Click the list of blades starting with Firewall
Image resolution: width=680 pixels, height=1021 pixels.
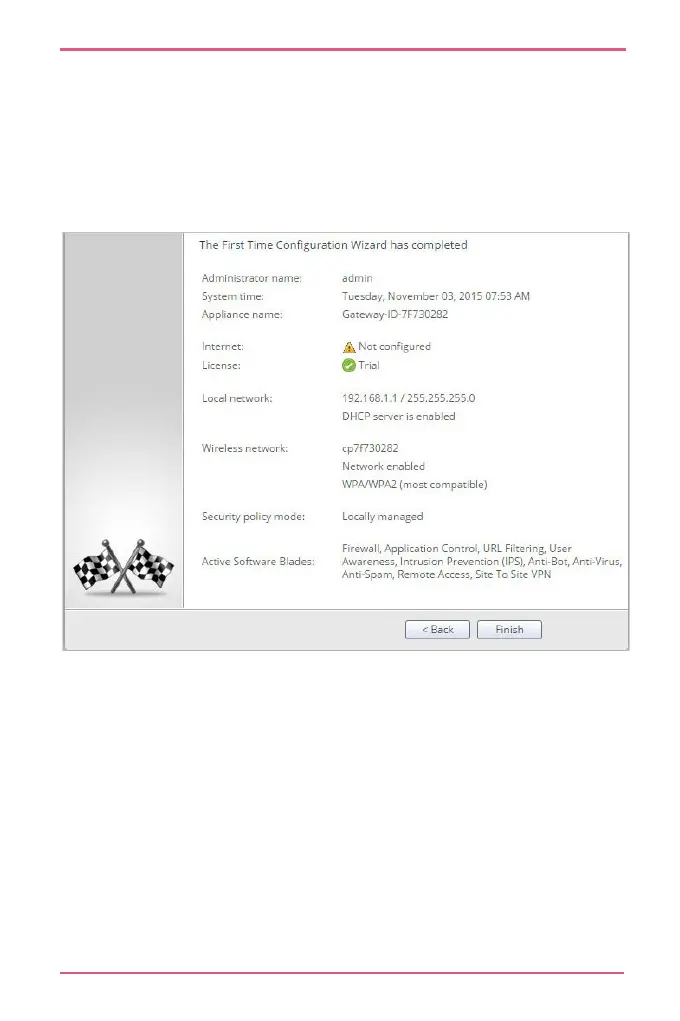point(481,561)
